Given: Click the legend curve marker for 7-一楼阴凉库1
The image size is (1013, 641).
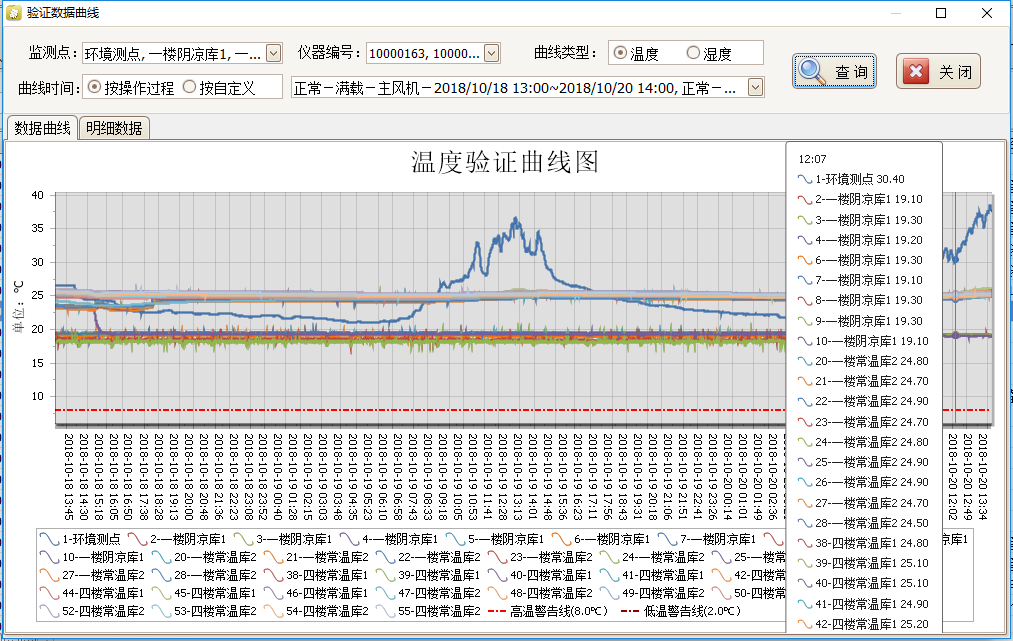Looking at the screenshot, I should tap(667, 539).
